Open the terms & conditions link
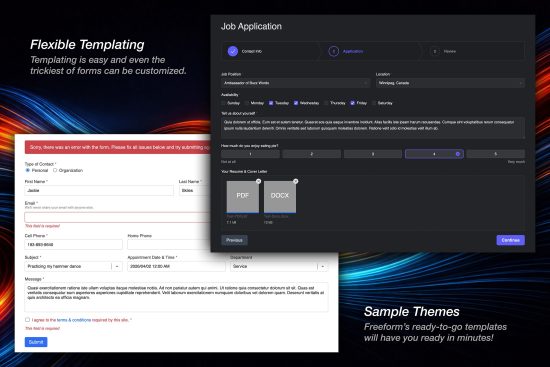Viewport: 550px width, 367px height. (x=74, y=320)
